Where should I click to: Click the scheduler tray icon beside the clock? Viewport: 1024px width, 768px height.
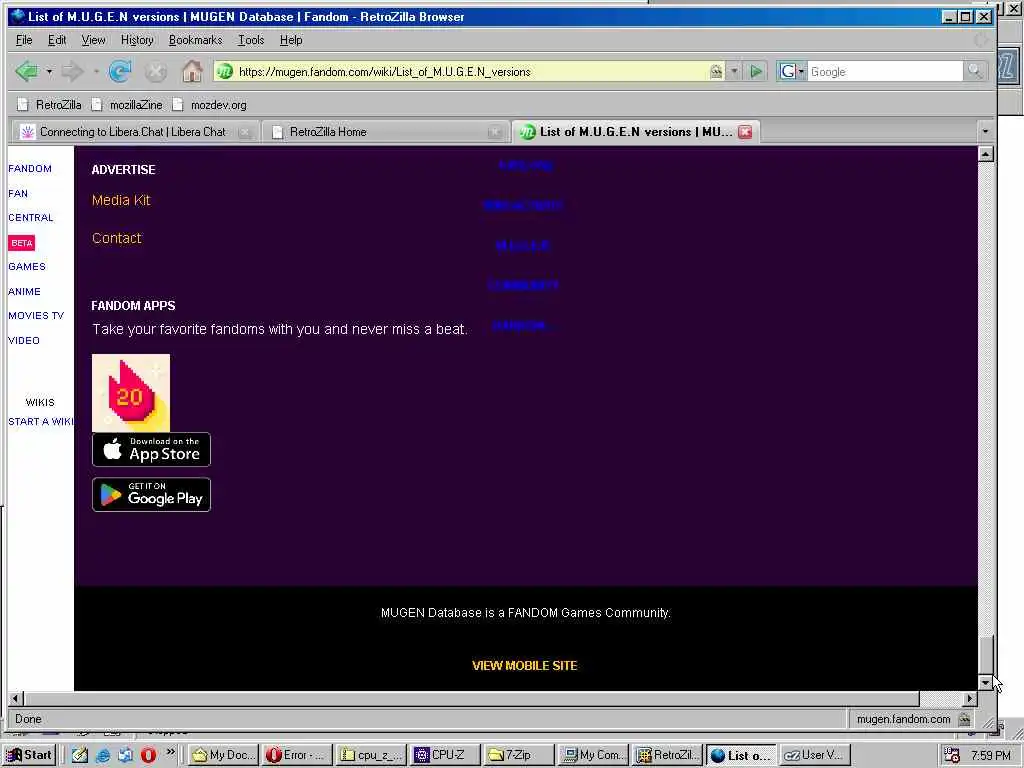[x=952, y=755]
